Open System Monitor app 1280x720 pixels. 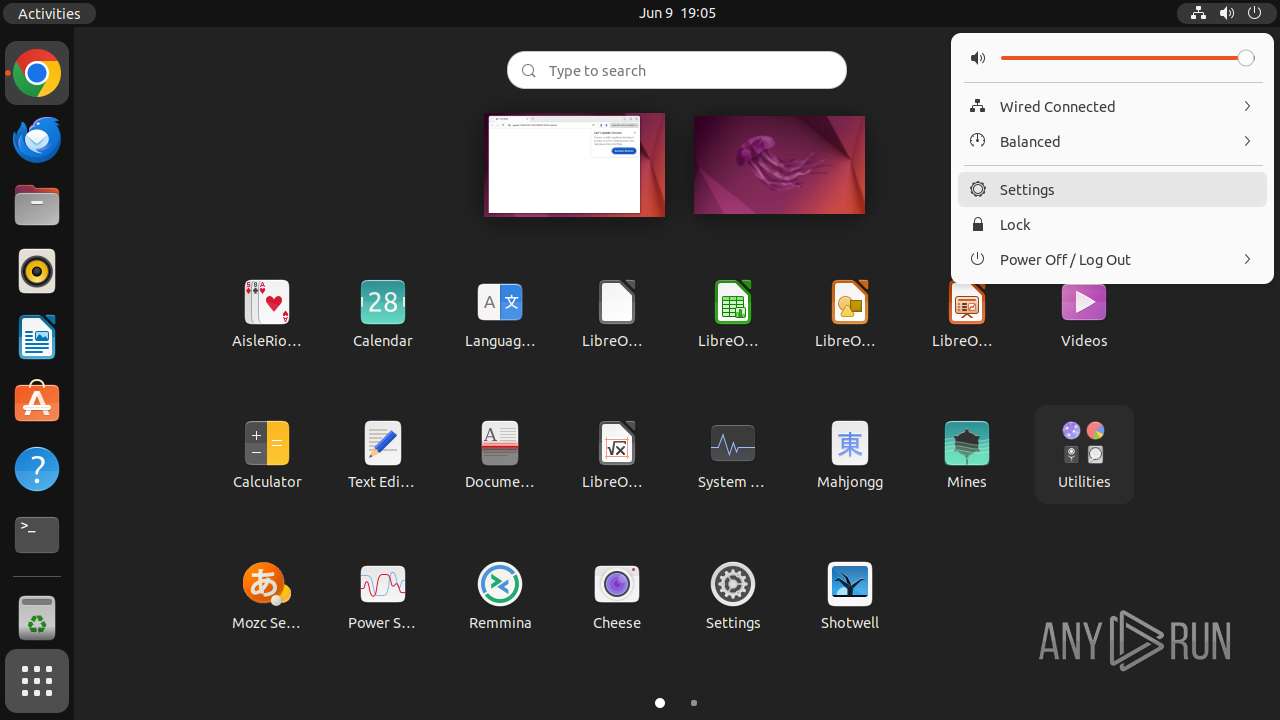[733, 455]
